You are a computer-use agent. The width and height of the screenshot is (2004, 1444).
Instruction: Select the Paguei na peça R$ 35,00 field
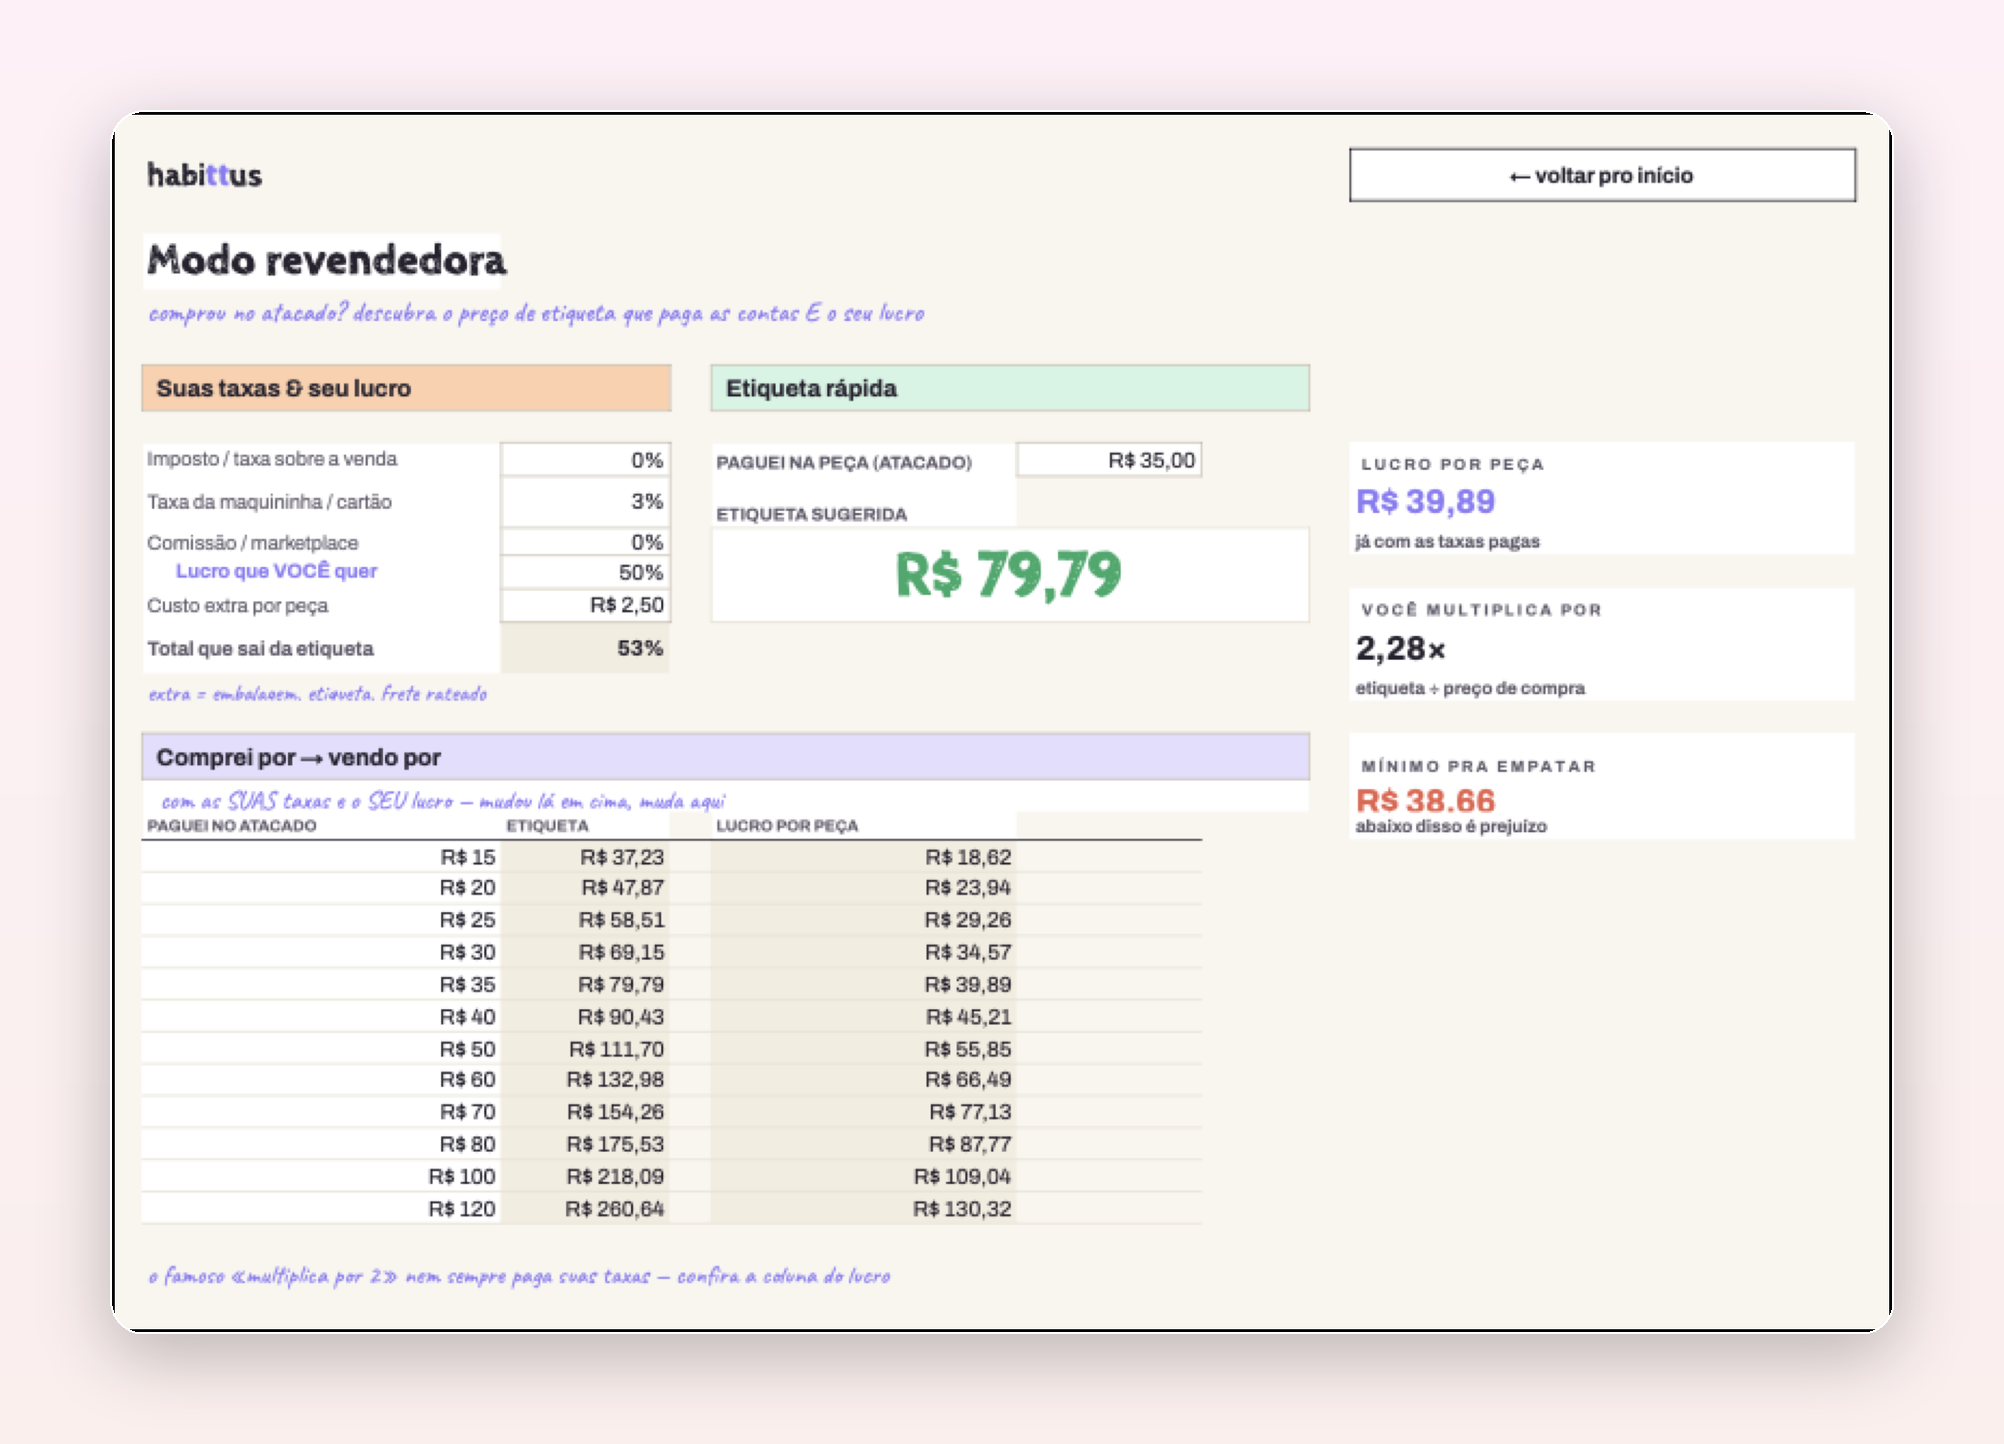pyautogui.click(x=1109, y=460)
